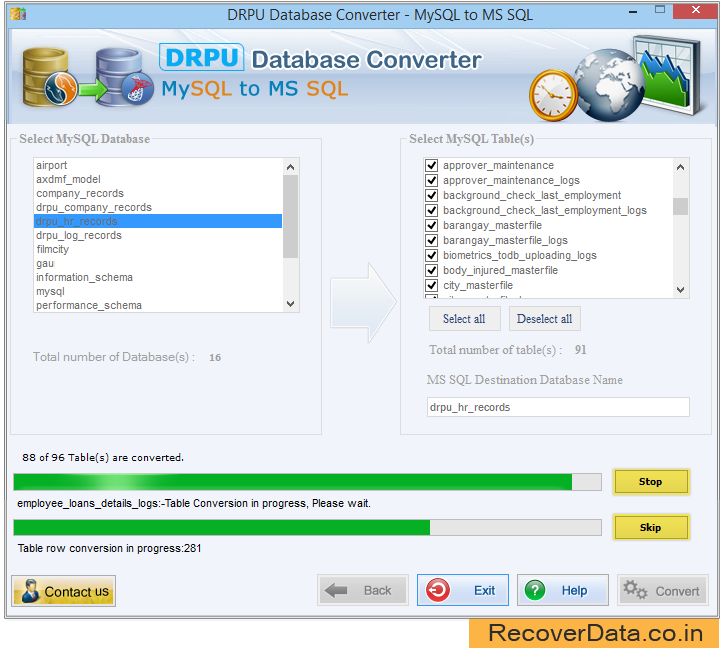This screenshot has width=723, height=650.
Task: Exit the application
Action: pyautogui.click(x=462, y=590)
